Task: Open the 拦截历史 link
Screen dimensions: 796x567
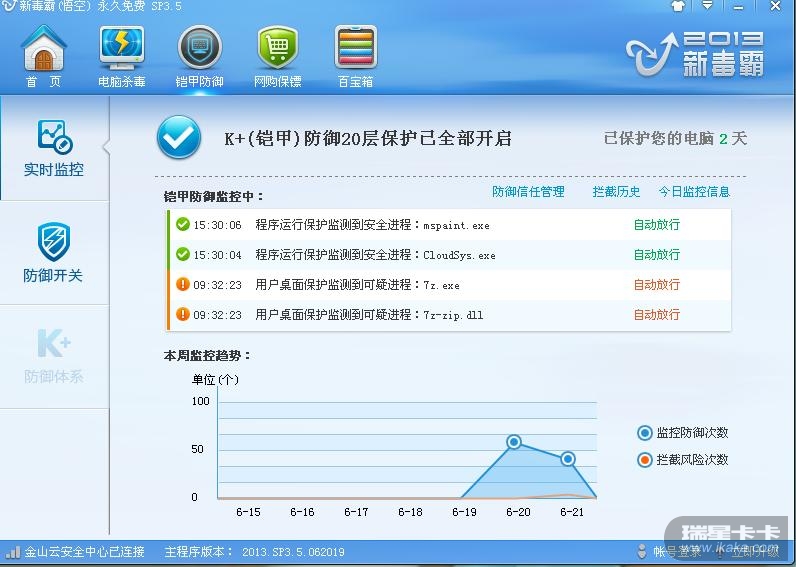Action: 616,191
